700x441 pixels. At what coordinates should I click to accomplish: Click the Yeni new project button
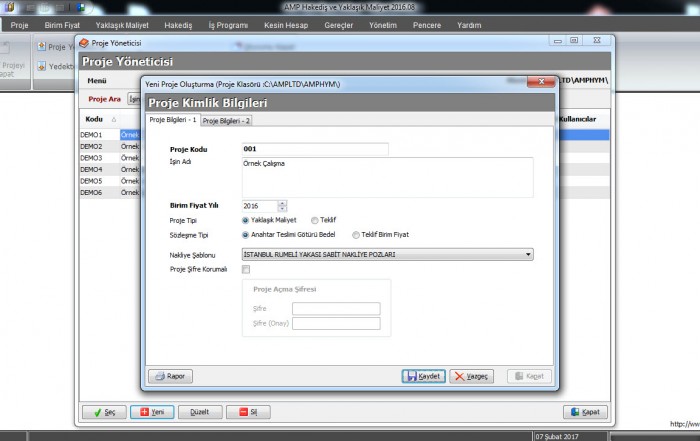[153, 411]
